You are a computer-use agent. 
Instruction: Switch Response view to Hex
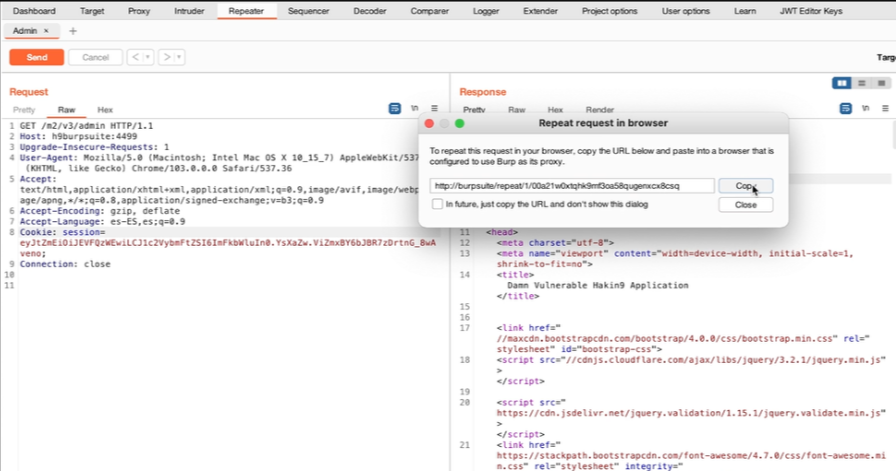click(555, 110)
